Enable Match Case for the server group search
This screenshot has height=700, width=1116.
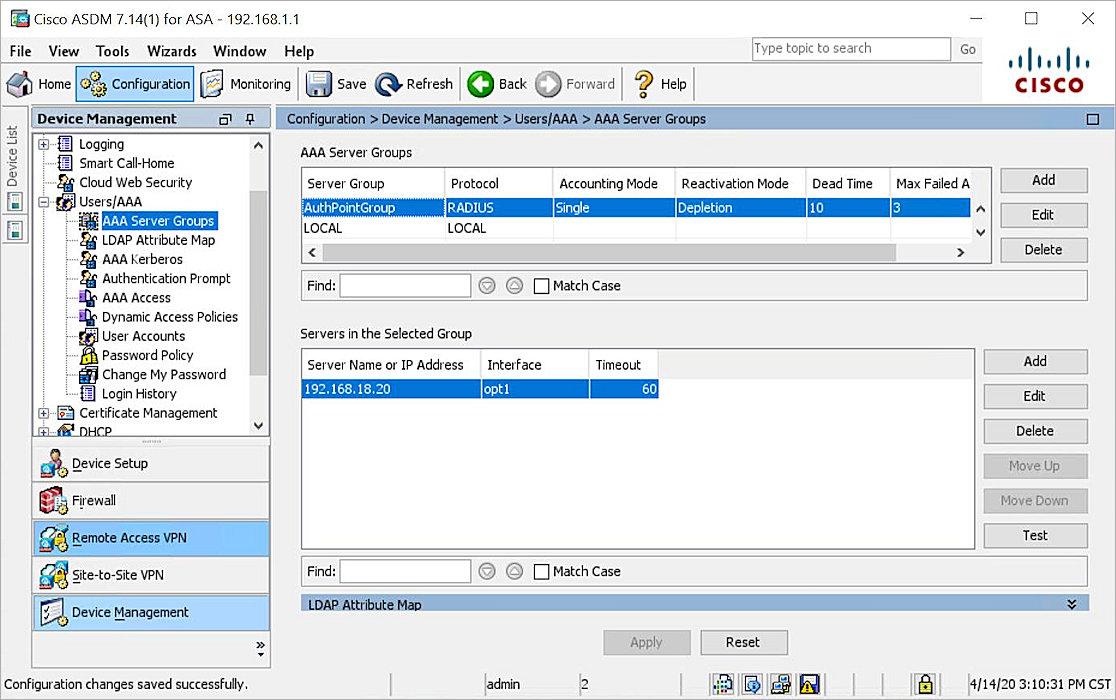coord(541,285)
